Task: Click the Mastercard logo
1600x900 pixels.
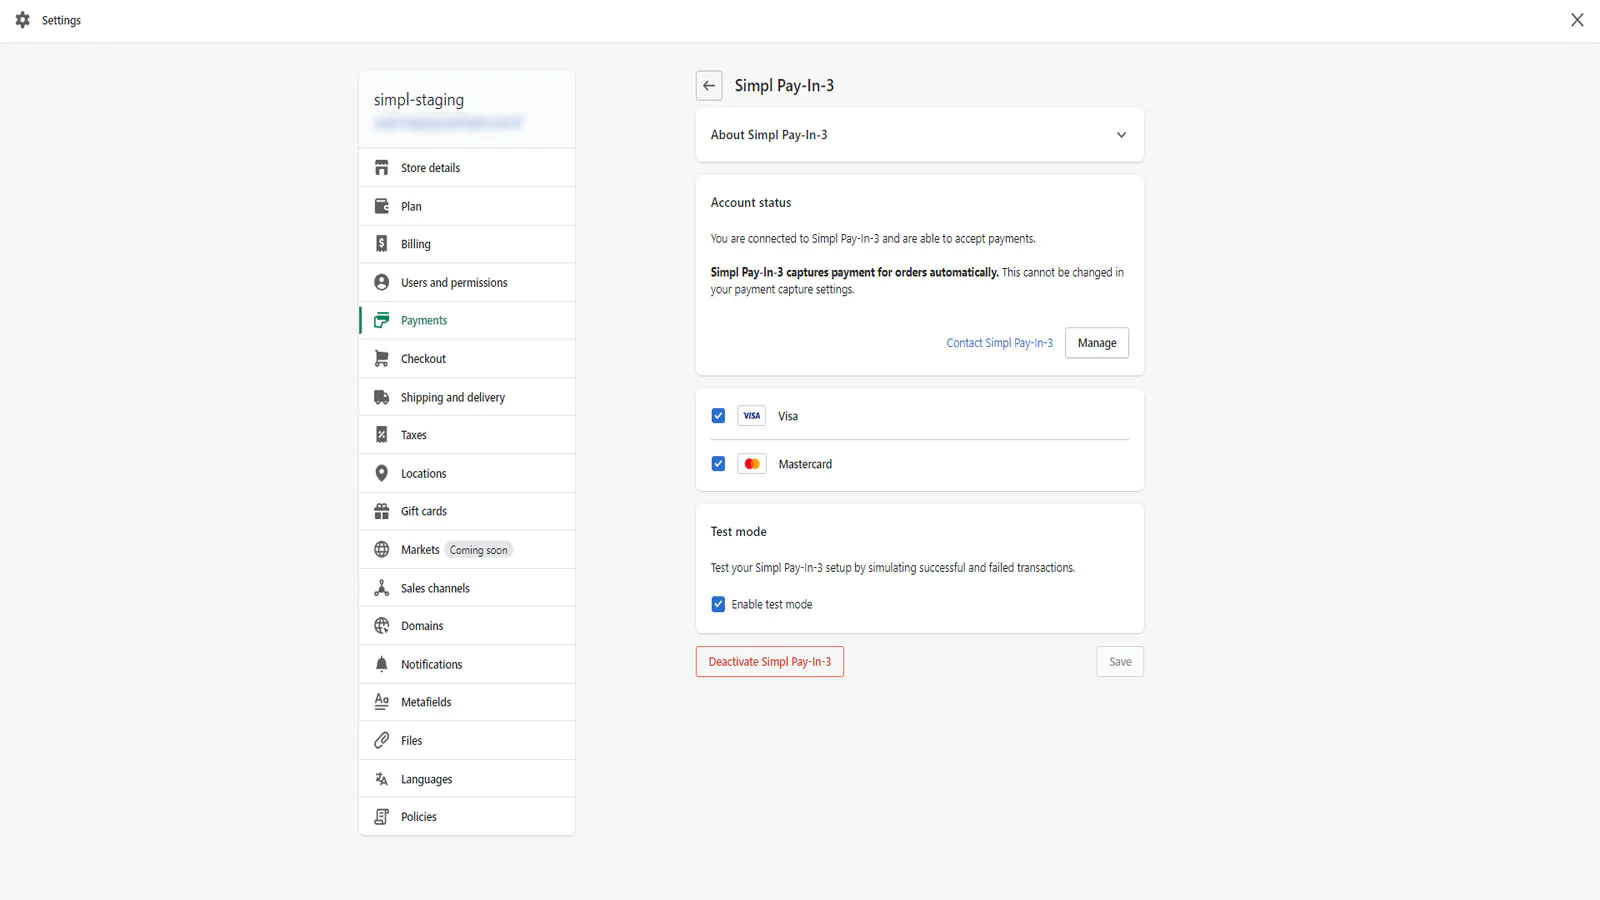Action: (751, 464)
